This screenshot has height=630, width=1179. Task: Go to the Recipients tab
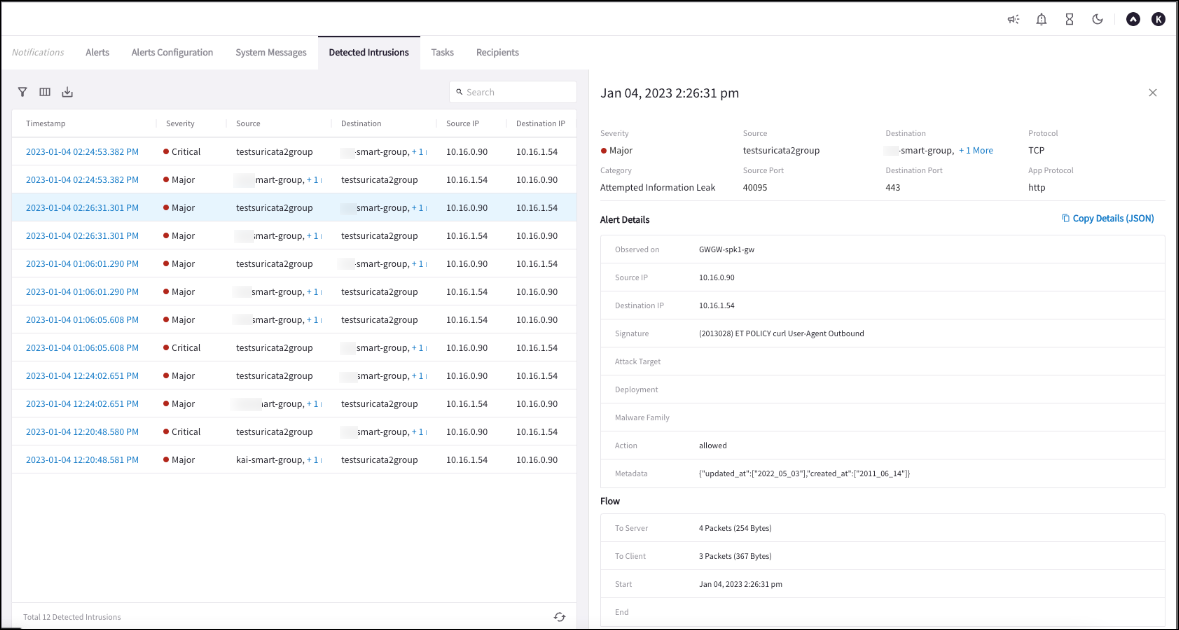click(497, 52)
